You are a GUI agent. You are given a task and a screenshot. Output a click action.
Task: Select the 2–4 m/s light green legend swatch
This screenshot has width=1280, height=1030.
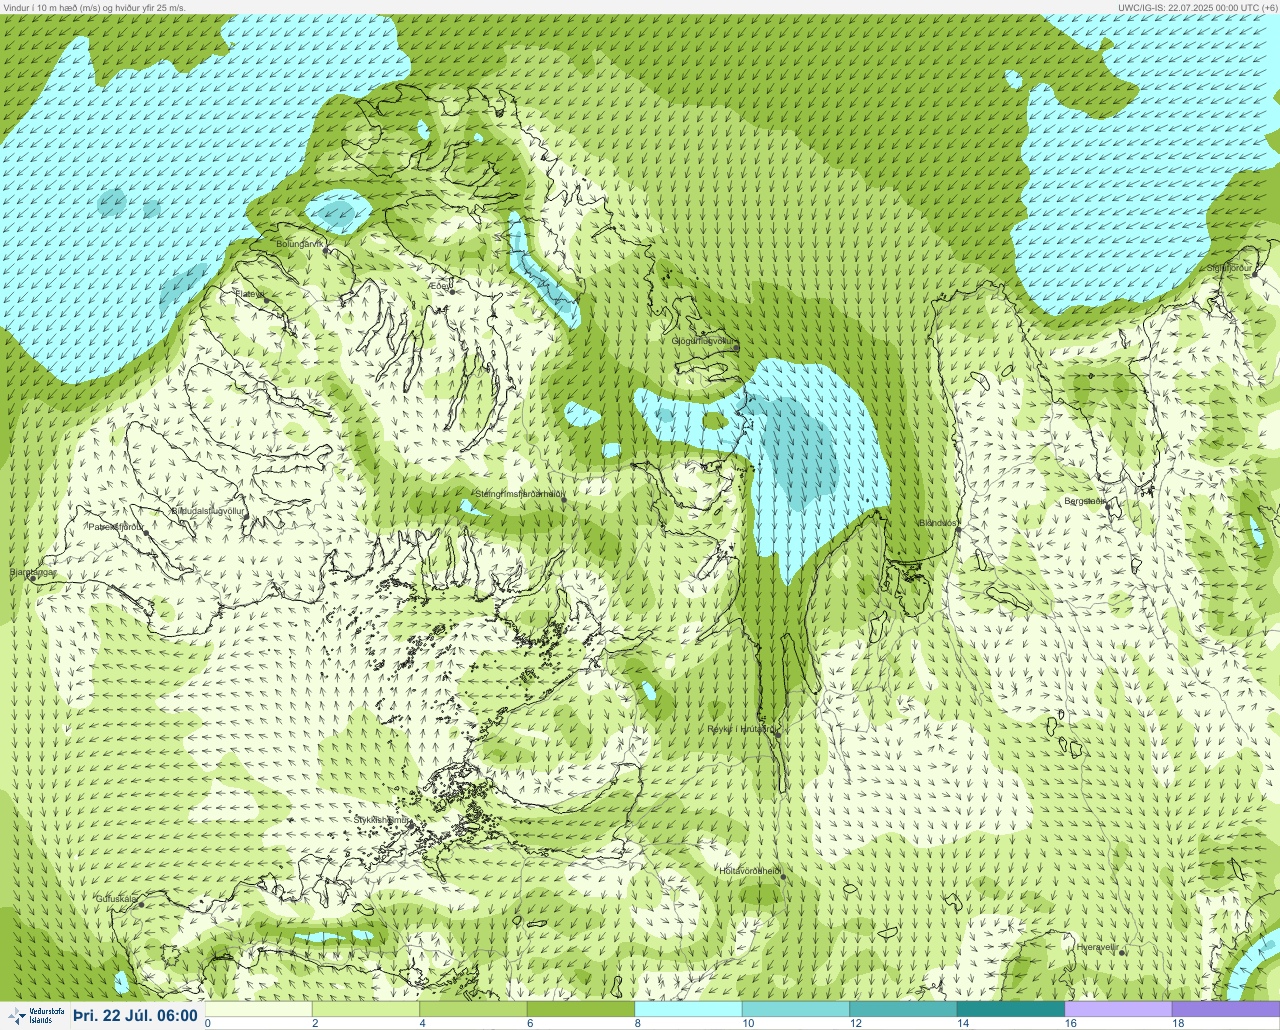[x=365, y=1009]
